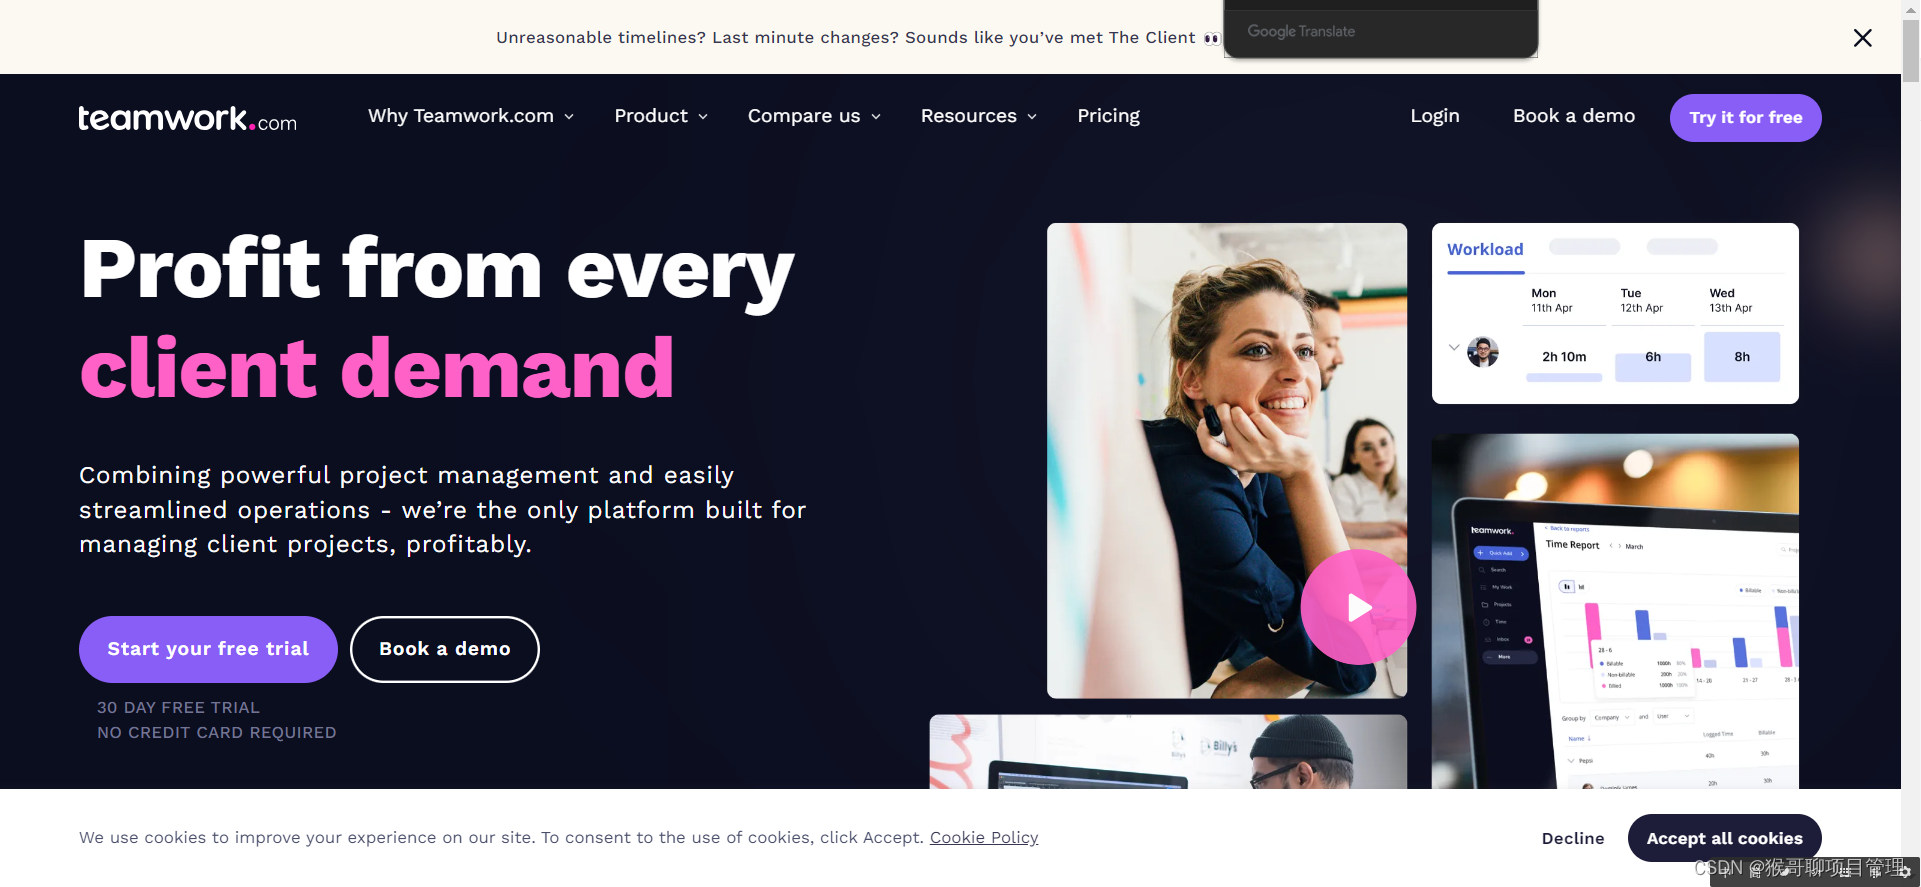Click Start your free trial button
The image size is (1921, 887).
(x=208, y=649)
